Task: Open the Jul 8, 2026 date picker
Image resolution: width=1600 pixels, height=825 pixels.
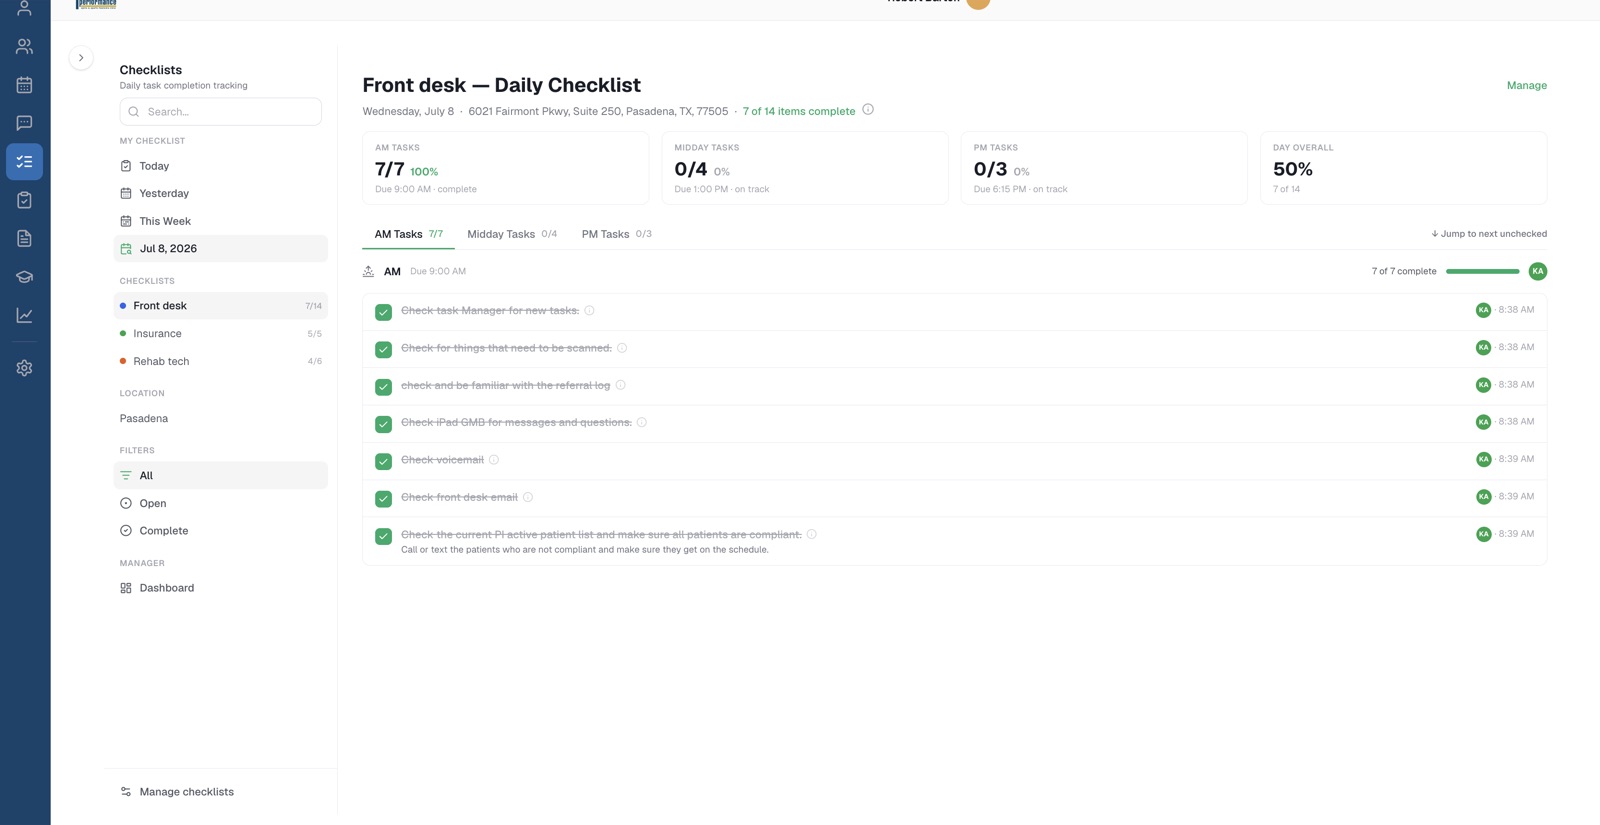Action: coord(221,249)
